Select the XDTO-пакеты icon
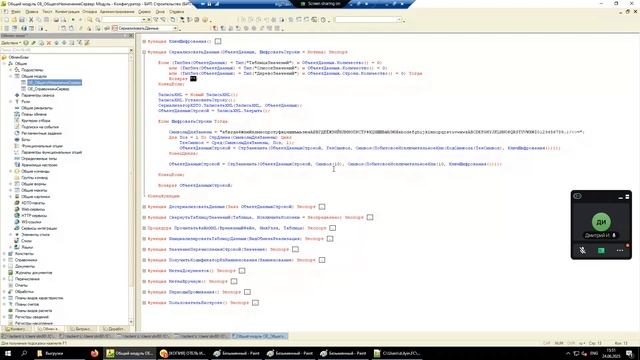This screenshot has width=640, height=360. [x=17, y=203]
